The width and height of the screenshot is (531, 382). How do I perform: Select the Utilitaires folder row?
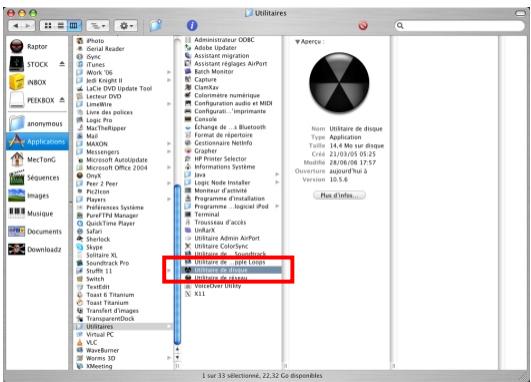point(124,327)
